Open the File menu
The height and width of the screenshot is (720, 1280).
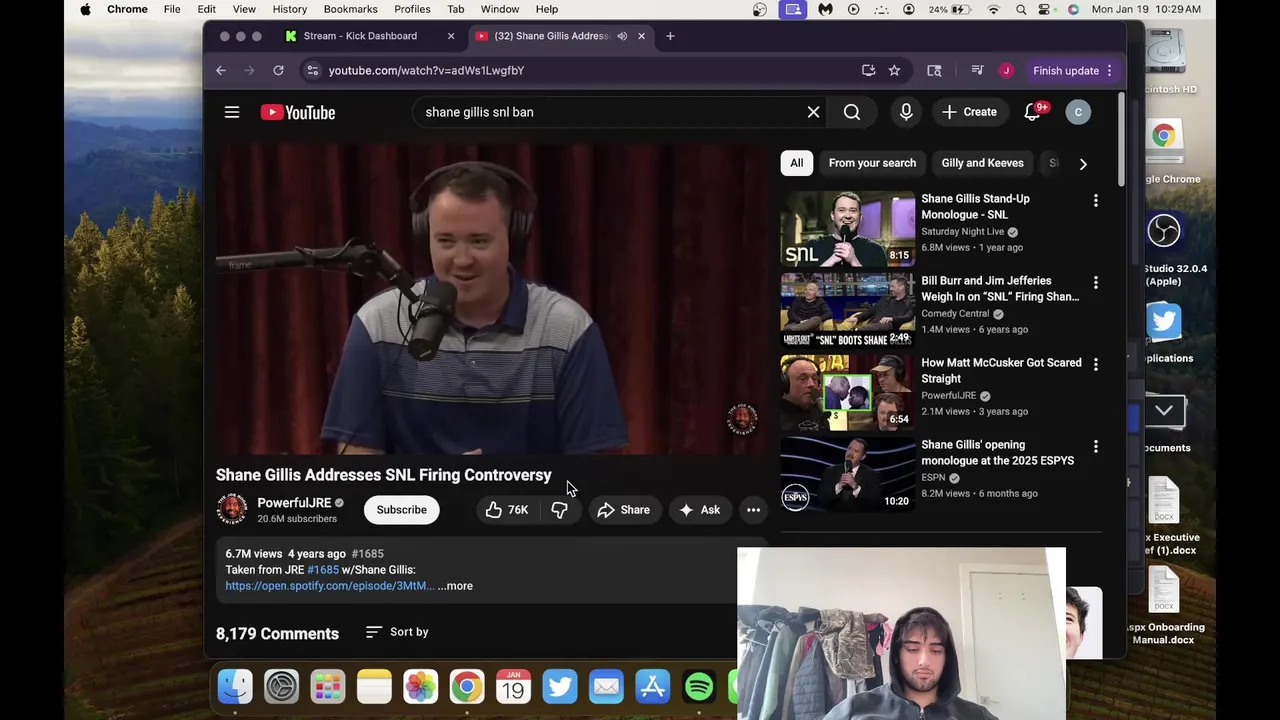(172, 9)
